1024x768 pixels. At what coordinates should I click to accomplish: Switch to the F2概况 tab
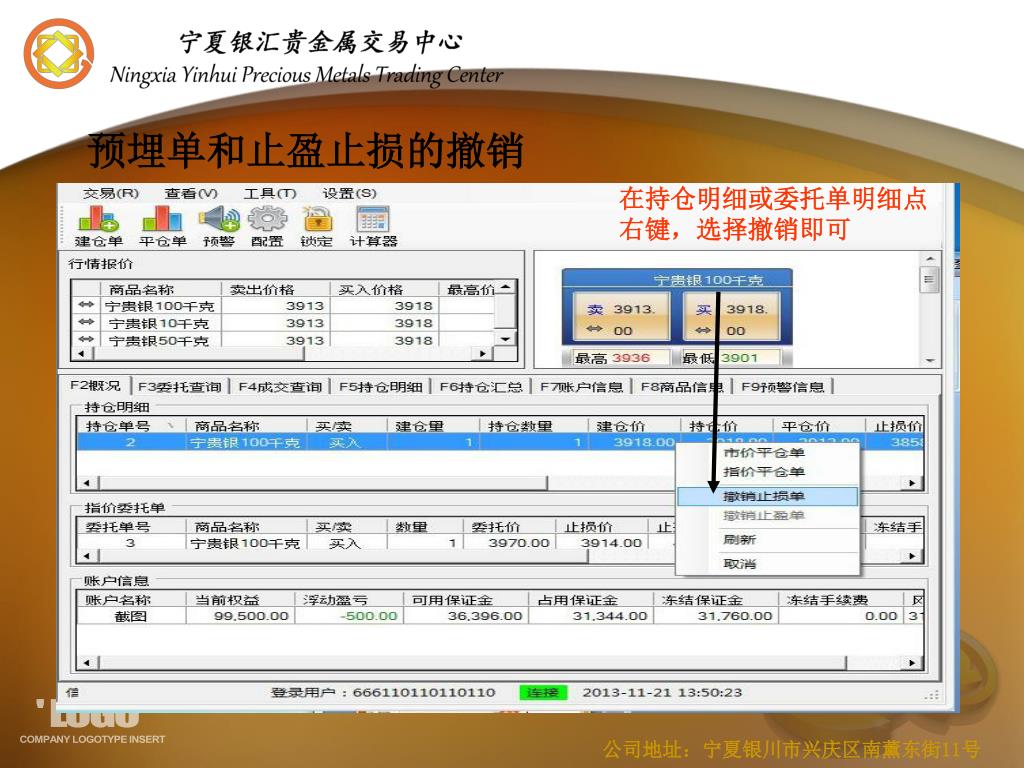95,386
